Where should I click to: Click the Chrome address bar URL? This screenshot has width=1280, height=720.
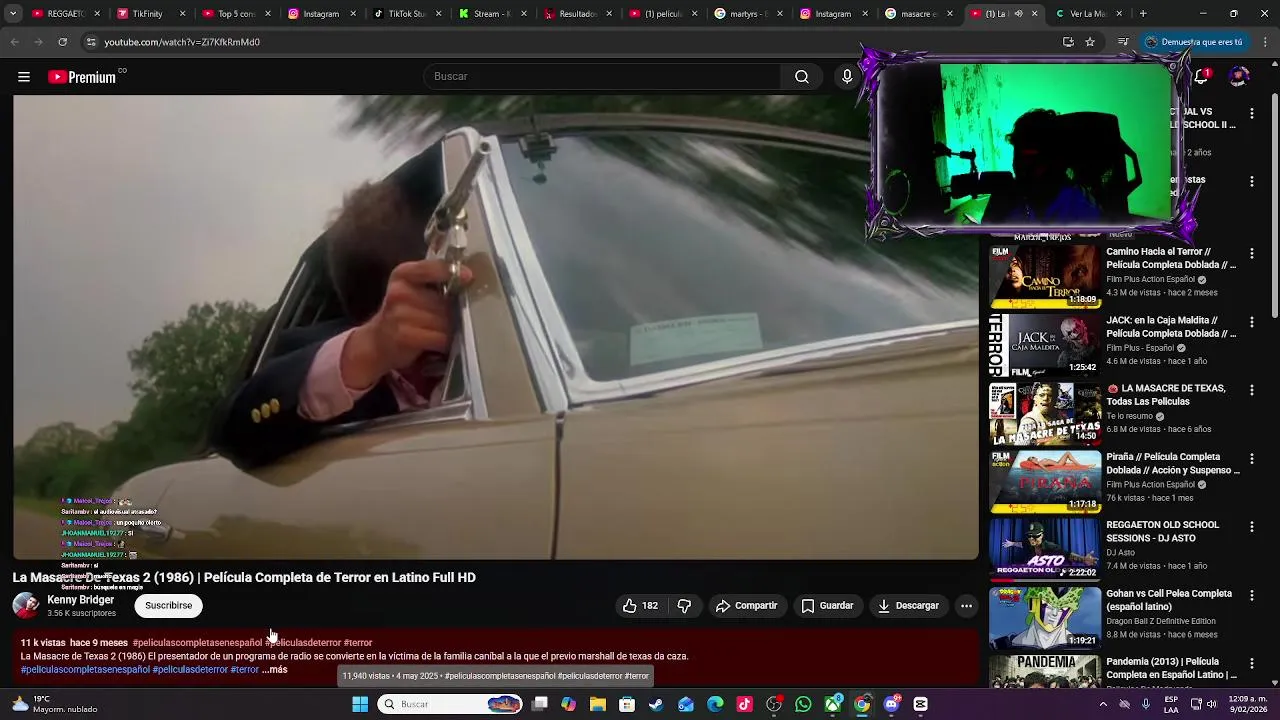tap(182, 42)
